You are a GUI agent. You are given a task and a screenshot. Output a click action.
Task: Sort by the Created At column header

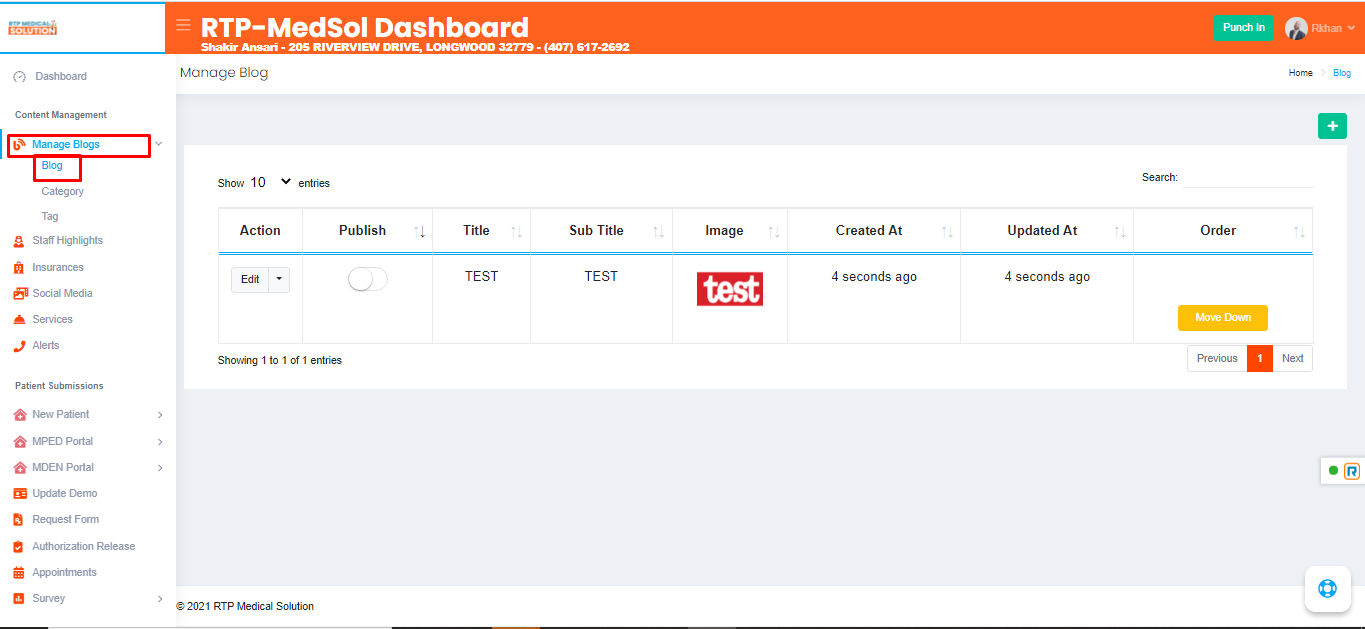click(874, 231)
